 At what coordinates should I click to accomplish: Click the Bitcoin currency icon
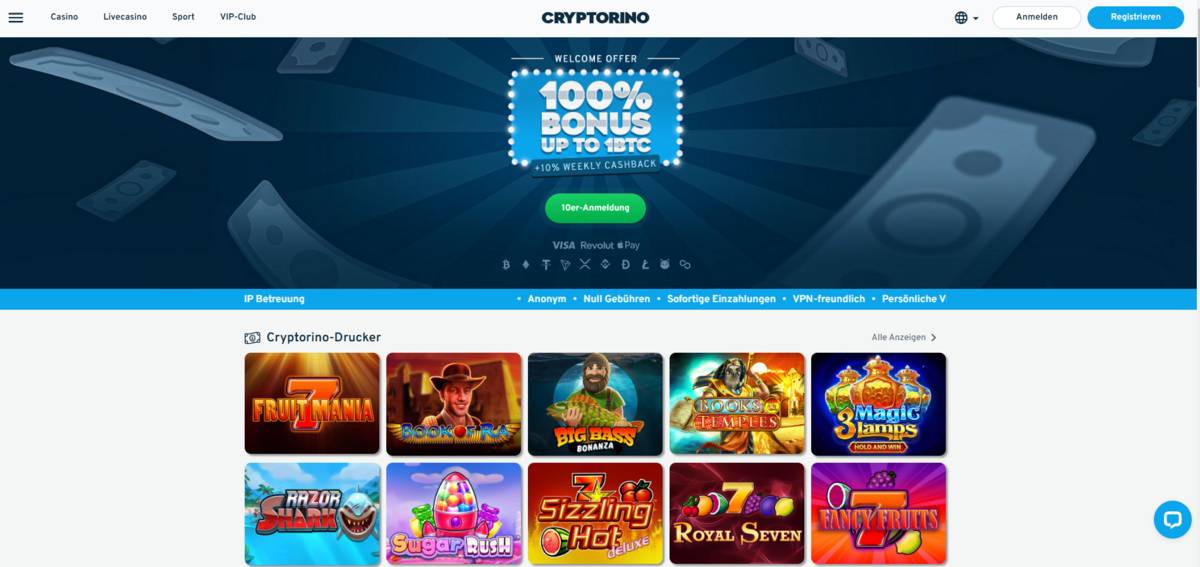(506, 265)
